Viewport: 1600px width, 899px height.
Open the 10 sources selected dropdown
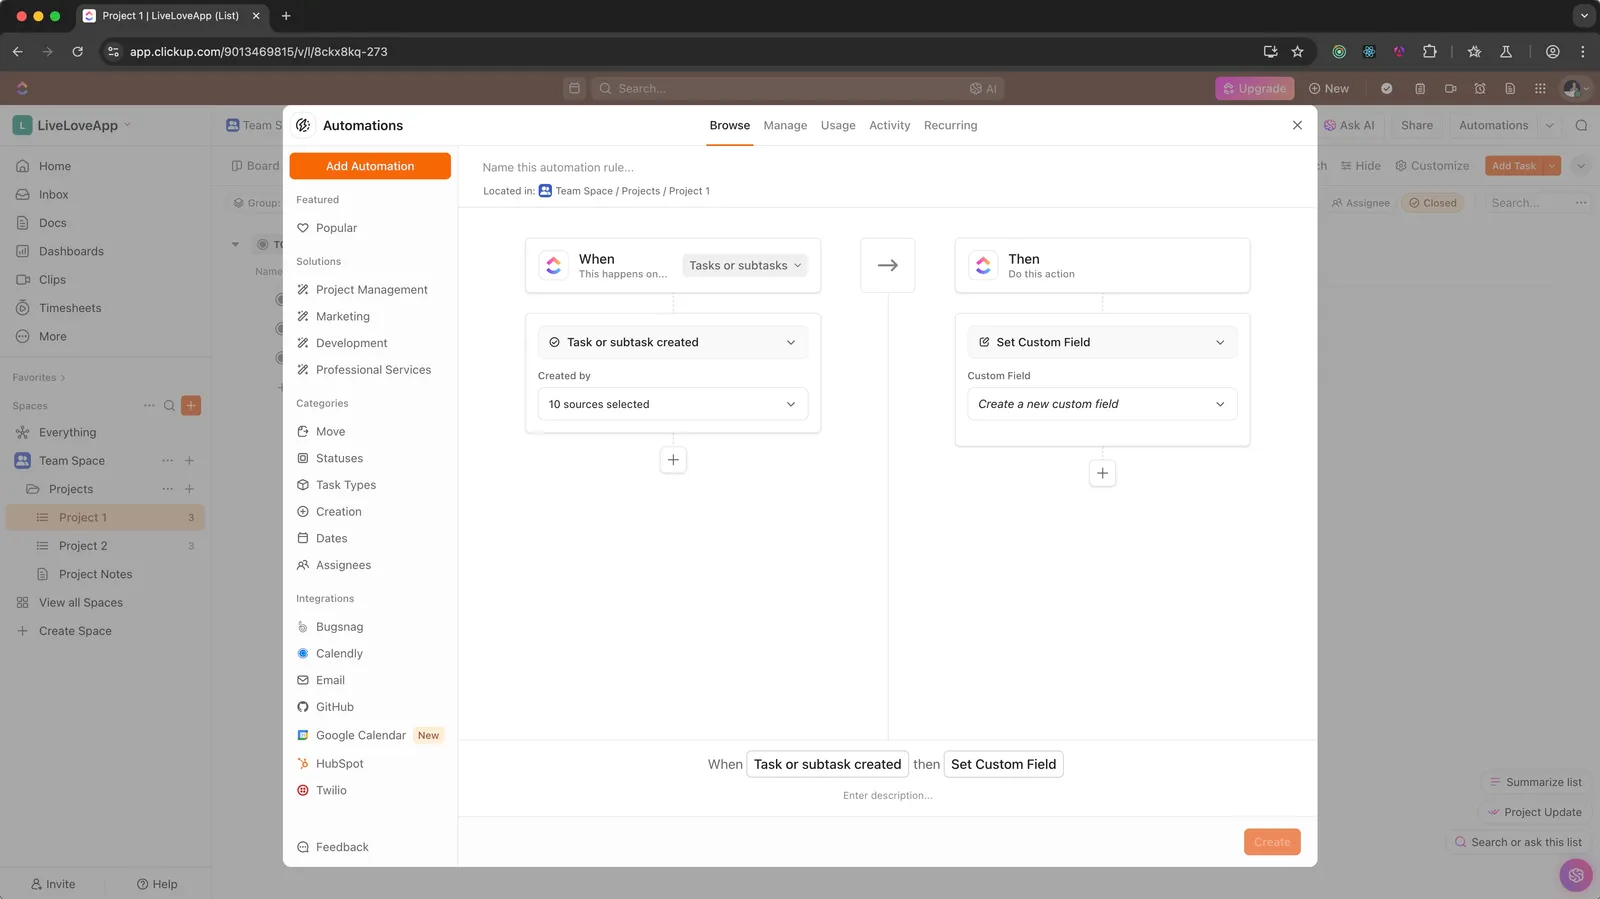point(672,404)
